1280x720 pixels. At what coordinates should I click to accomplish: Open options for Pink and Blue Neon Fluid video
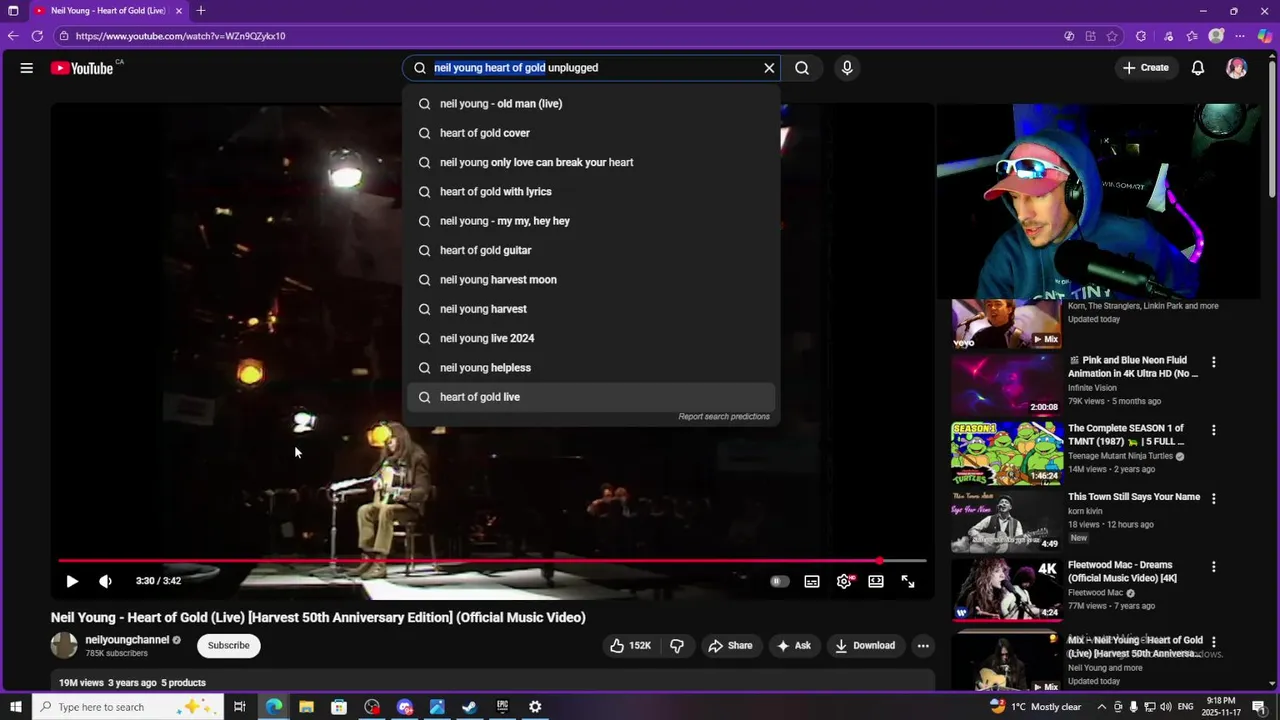point(1214,362)
